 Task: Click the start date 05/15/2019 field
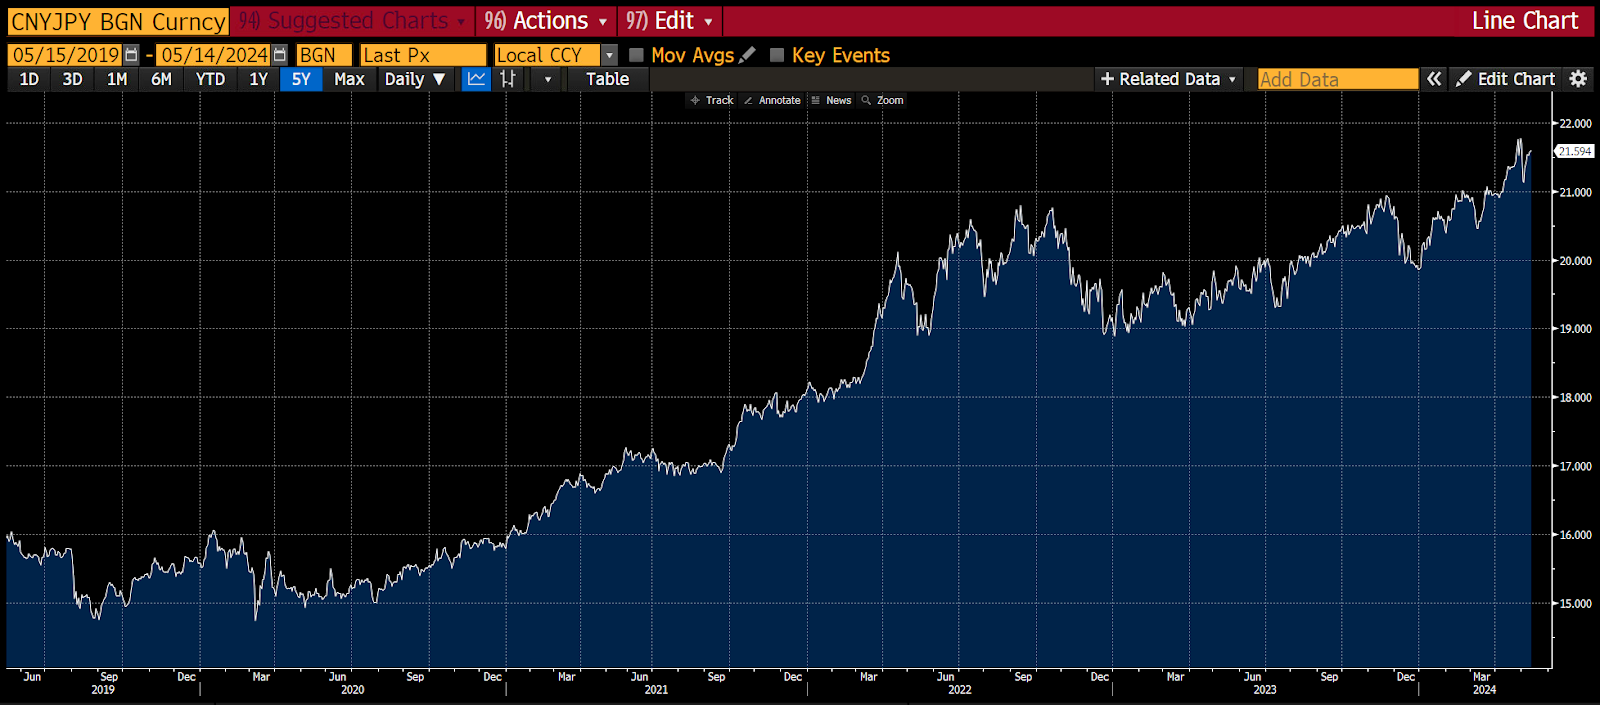point(65,55)
